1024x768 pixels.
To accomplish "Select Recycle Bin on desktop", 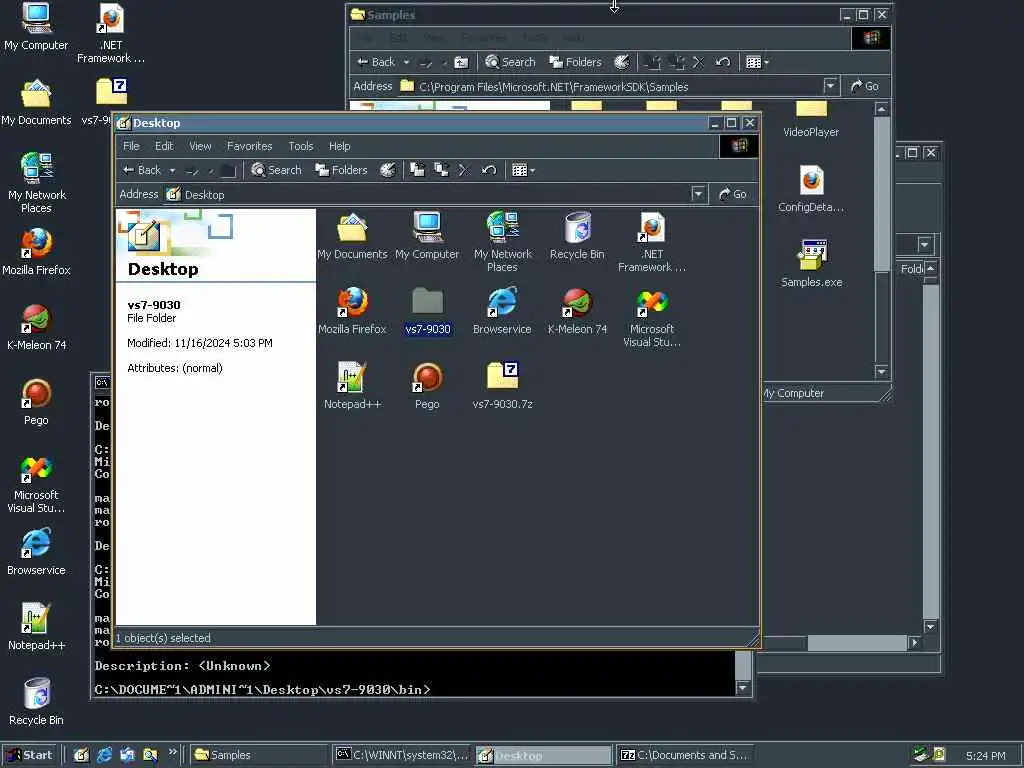I will [37, 703].
